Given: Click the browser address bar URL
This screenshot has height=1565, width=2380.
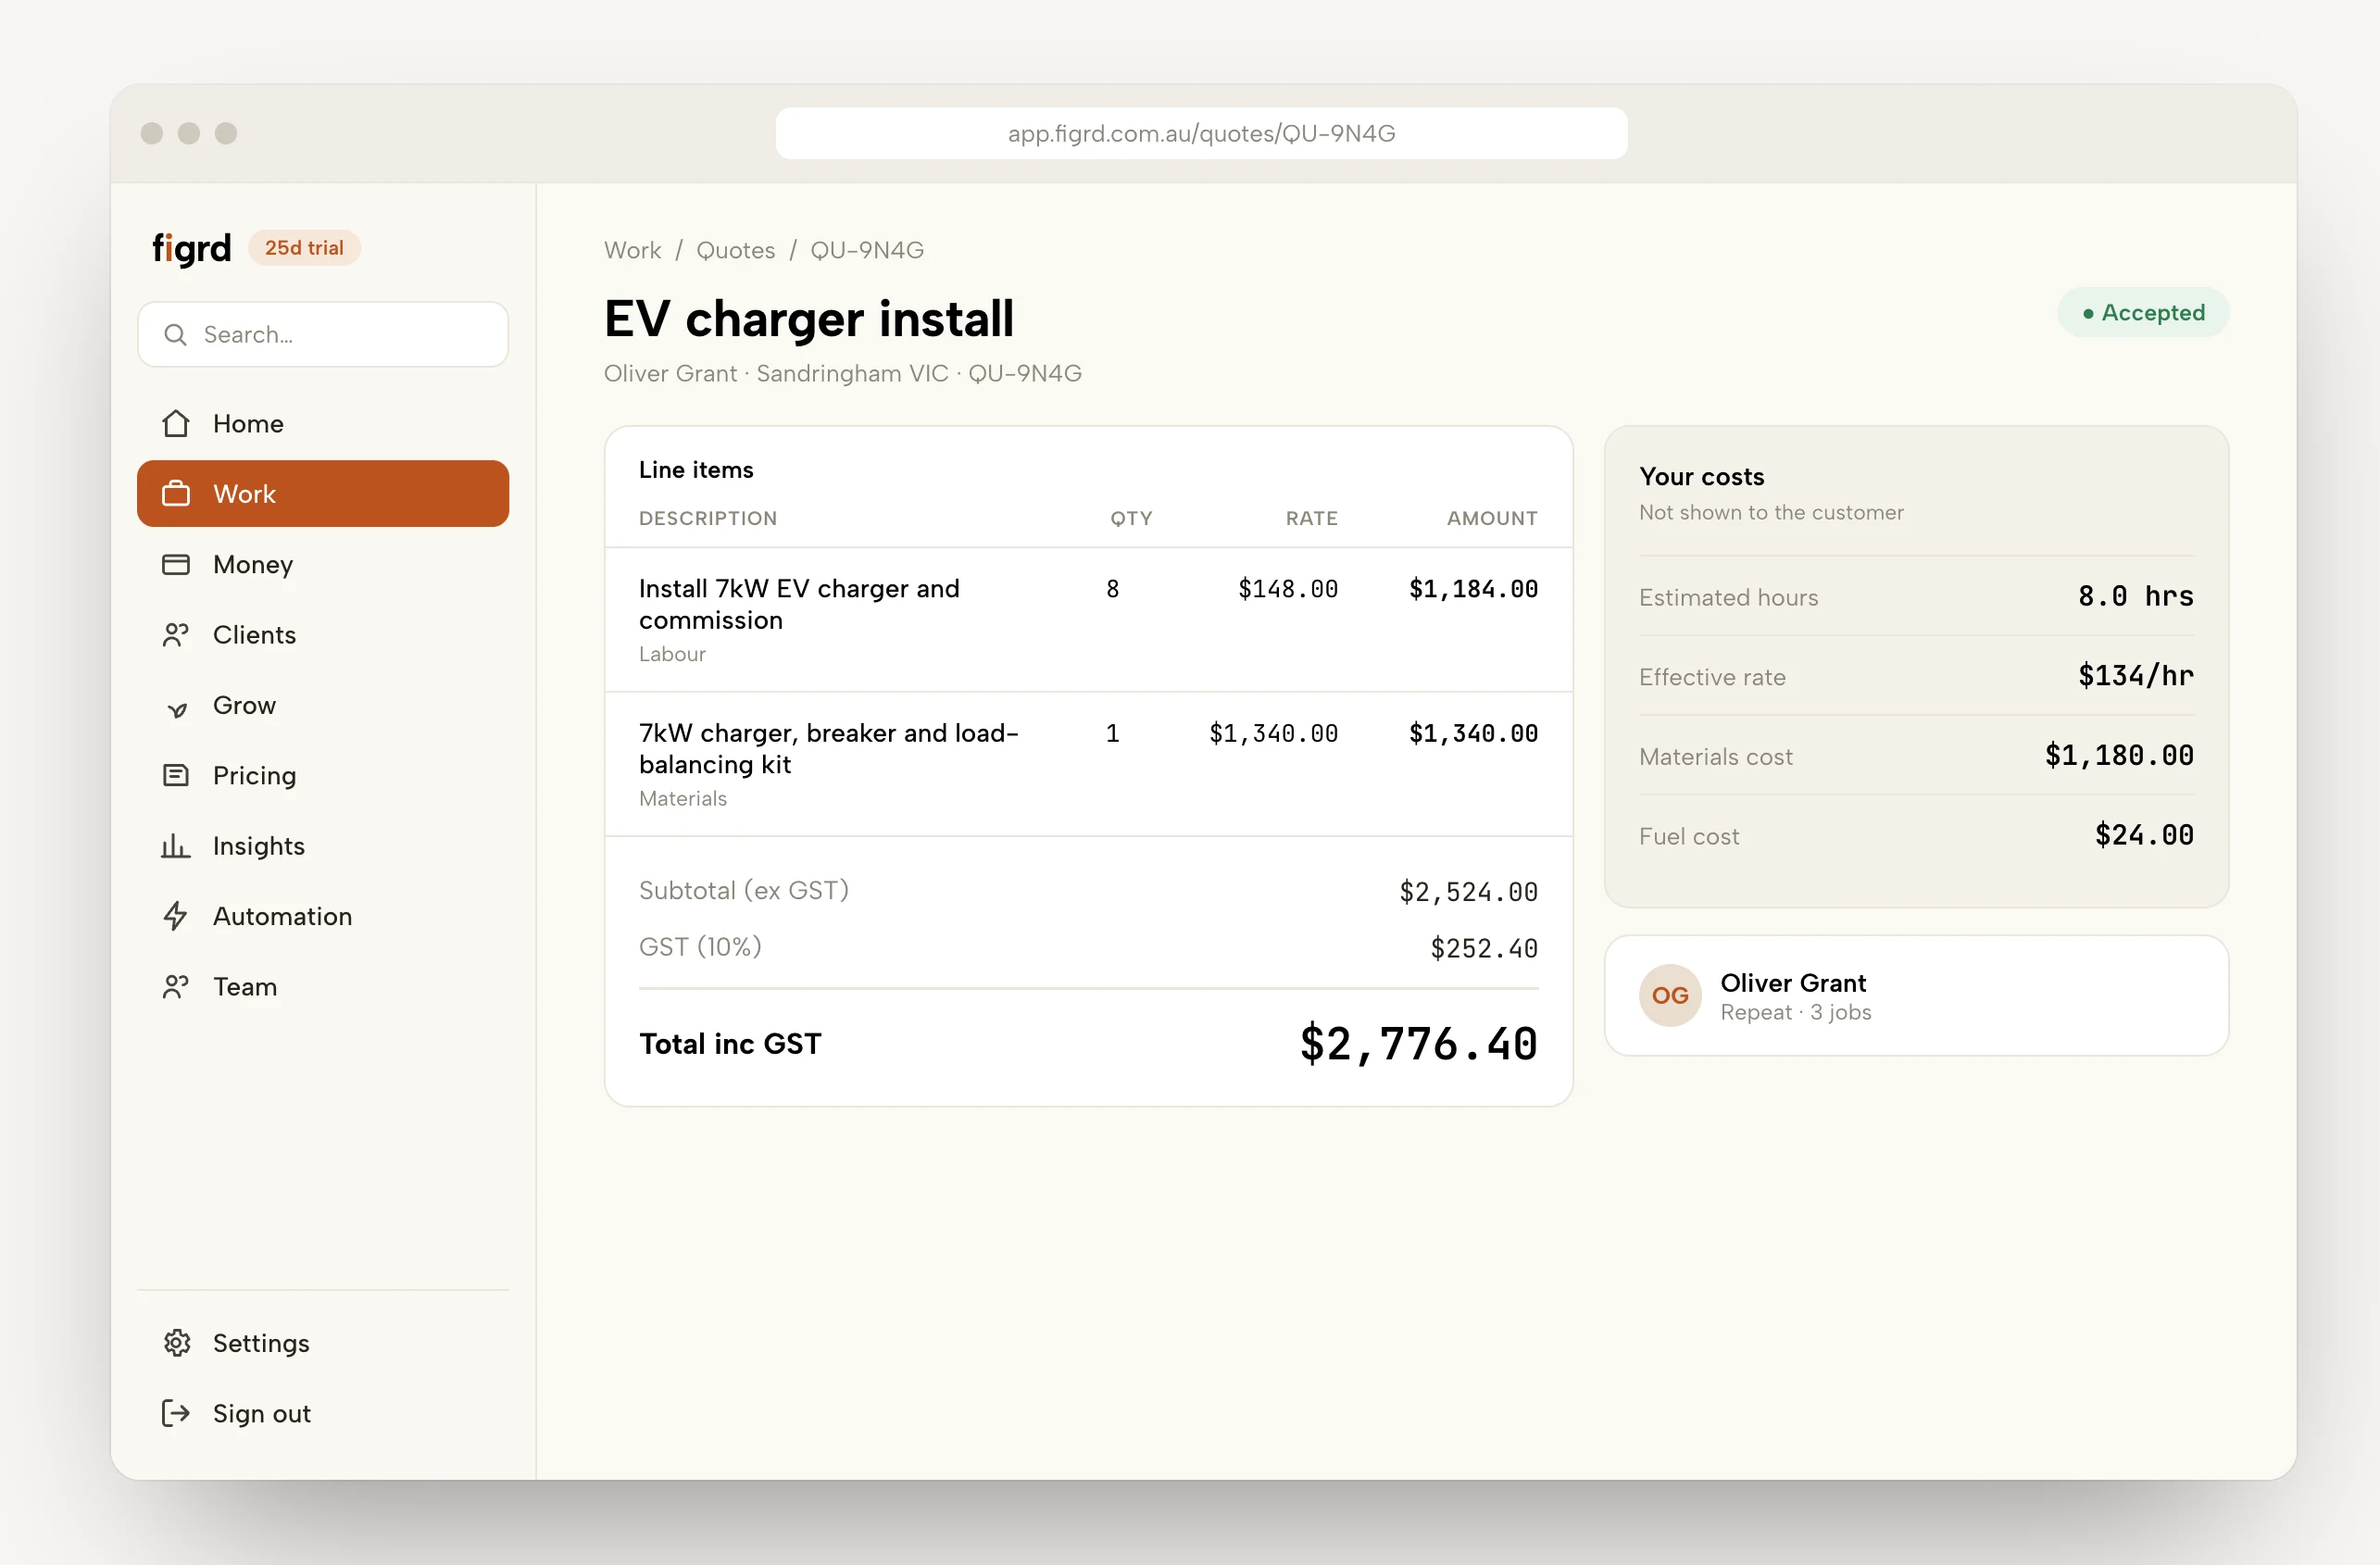Looking at the screenshot, I should (1201, 133).
